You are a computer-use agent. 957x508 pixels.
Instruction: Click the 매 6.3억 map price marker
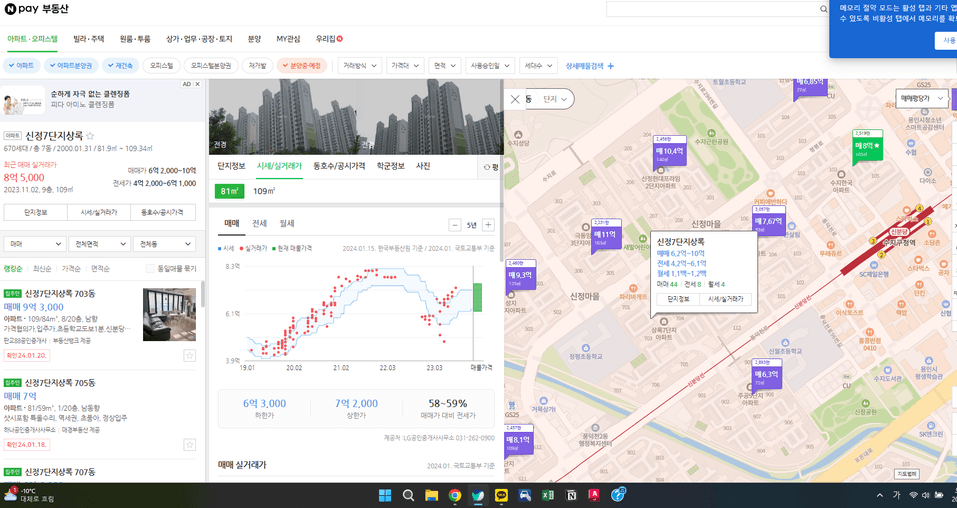(x=767, y=374)
